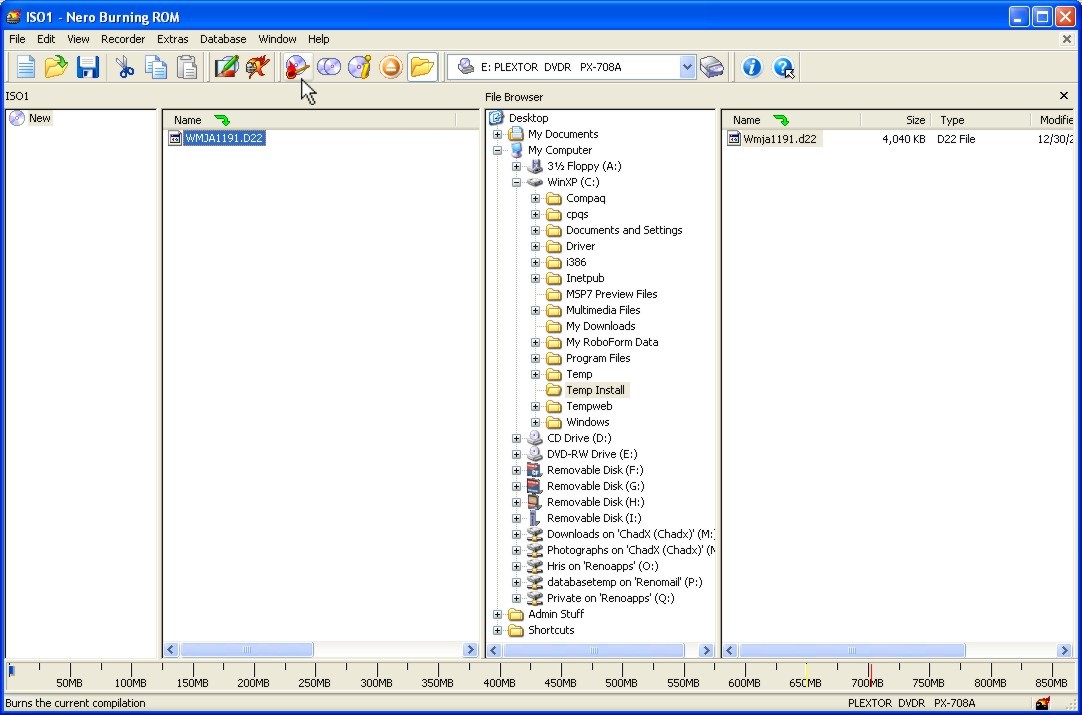Activate the context Help pointer icon
Image resolution: width=1082 pixels, height=715 pixels.
tap(783, 67)
